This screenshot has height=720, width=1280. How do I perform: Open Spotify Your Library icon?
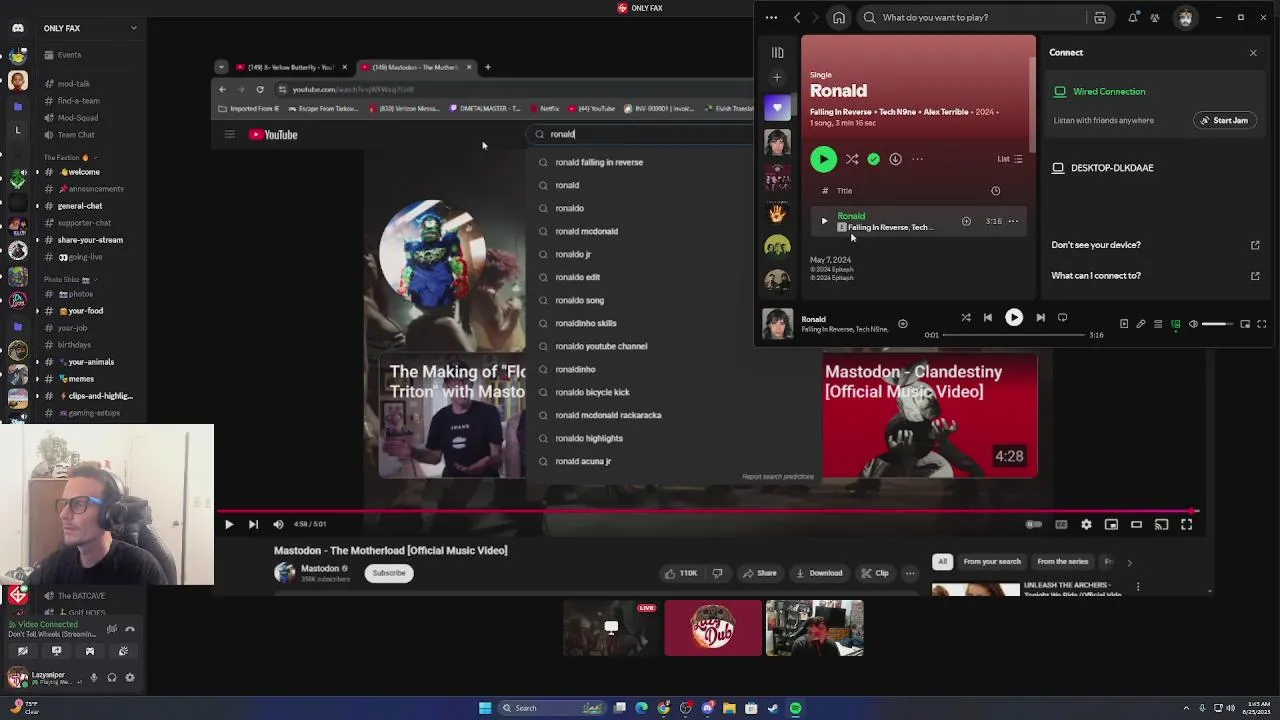tap(777, 52)
